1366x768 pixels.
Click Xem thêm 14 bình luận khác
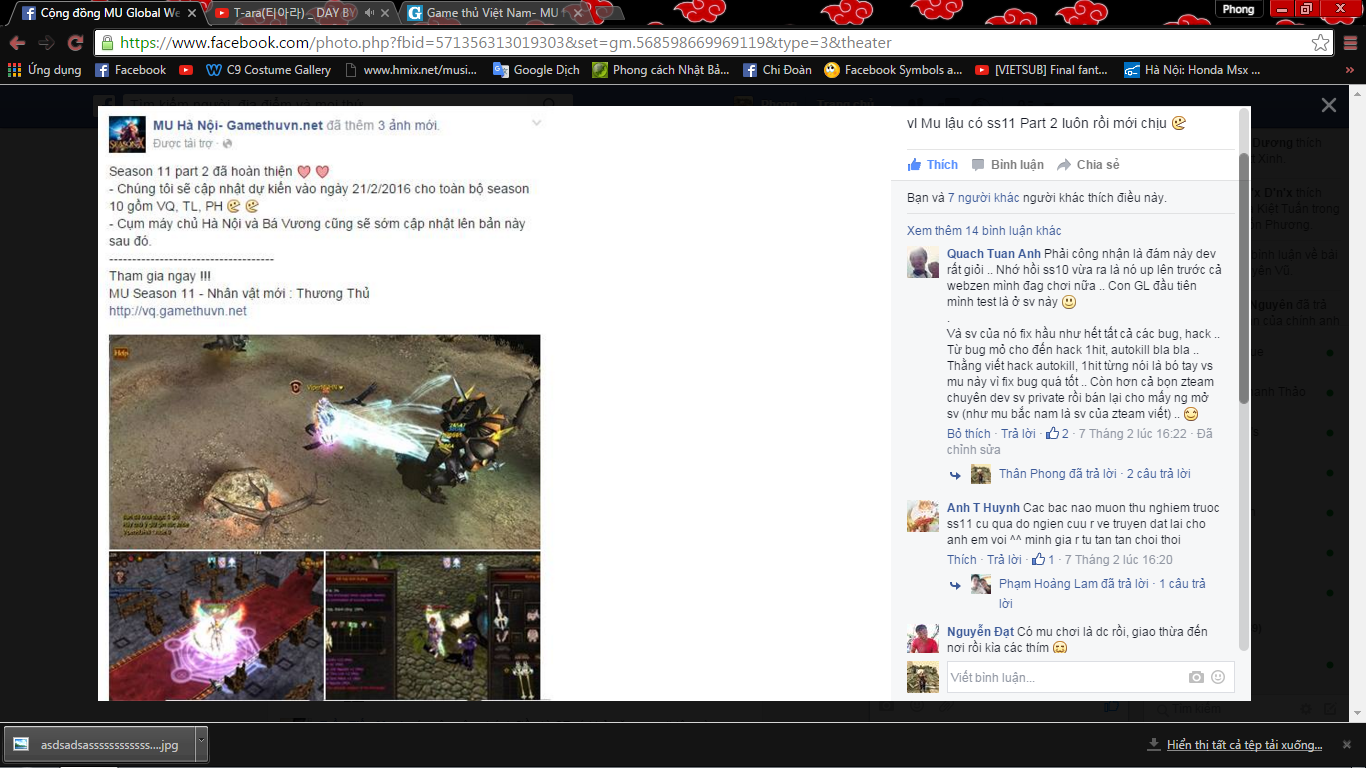(984, 231)
